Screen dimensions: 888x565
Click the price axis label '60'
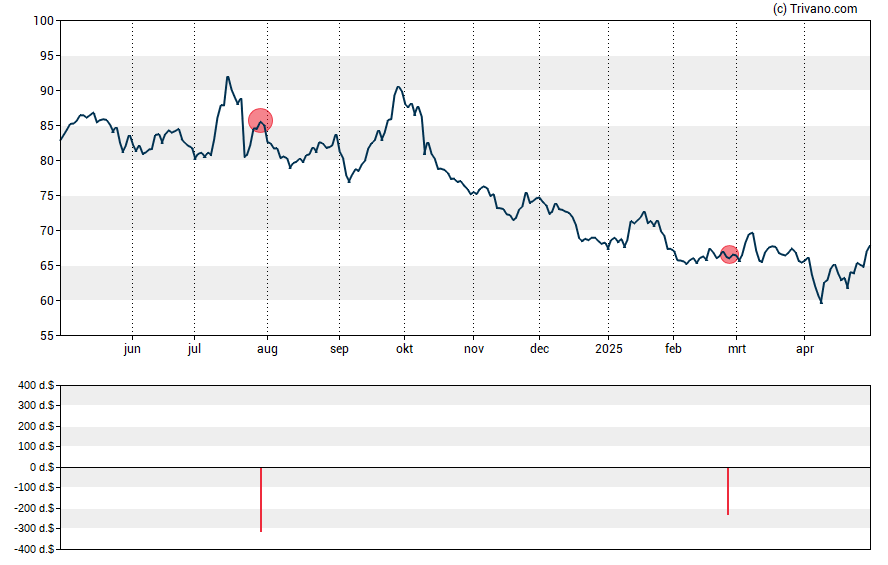pos(47,301)
